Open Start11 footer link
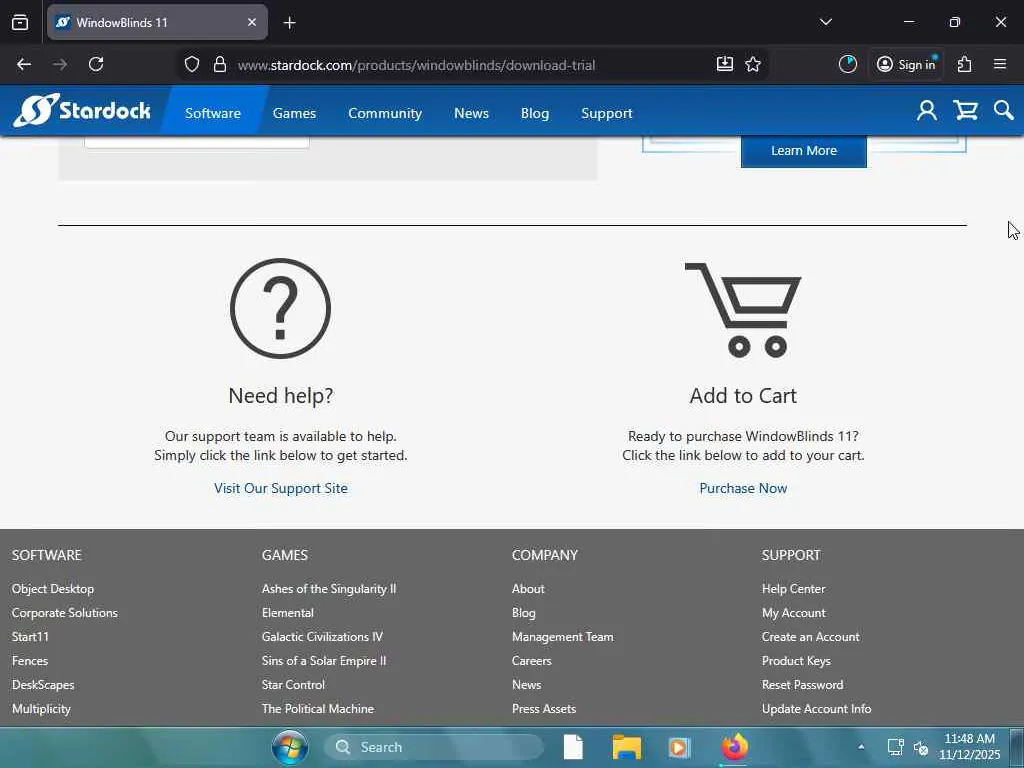This screenshot has height=768, width=1024. click(x=30, y=637)
